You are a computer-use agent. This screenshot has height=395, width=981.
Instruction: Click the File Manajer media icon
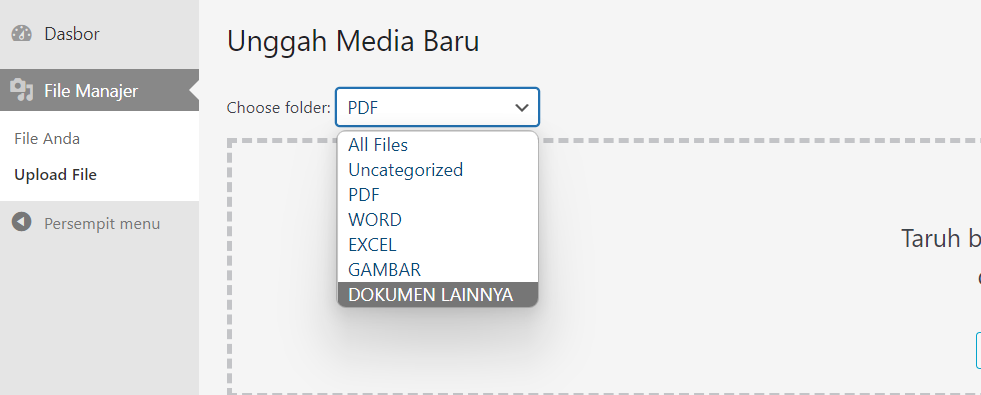tap(22, 91)
